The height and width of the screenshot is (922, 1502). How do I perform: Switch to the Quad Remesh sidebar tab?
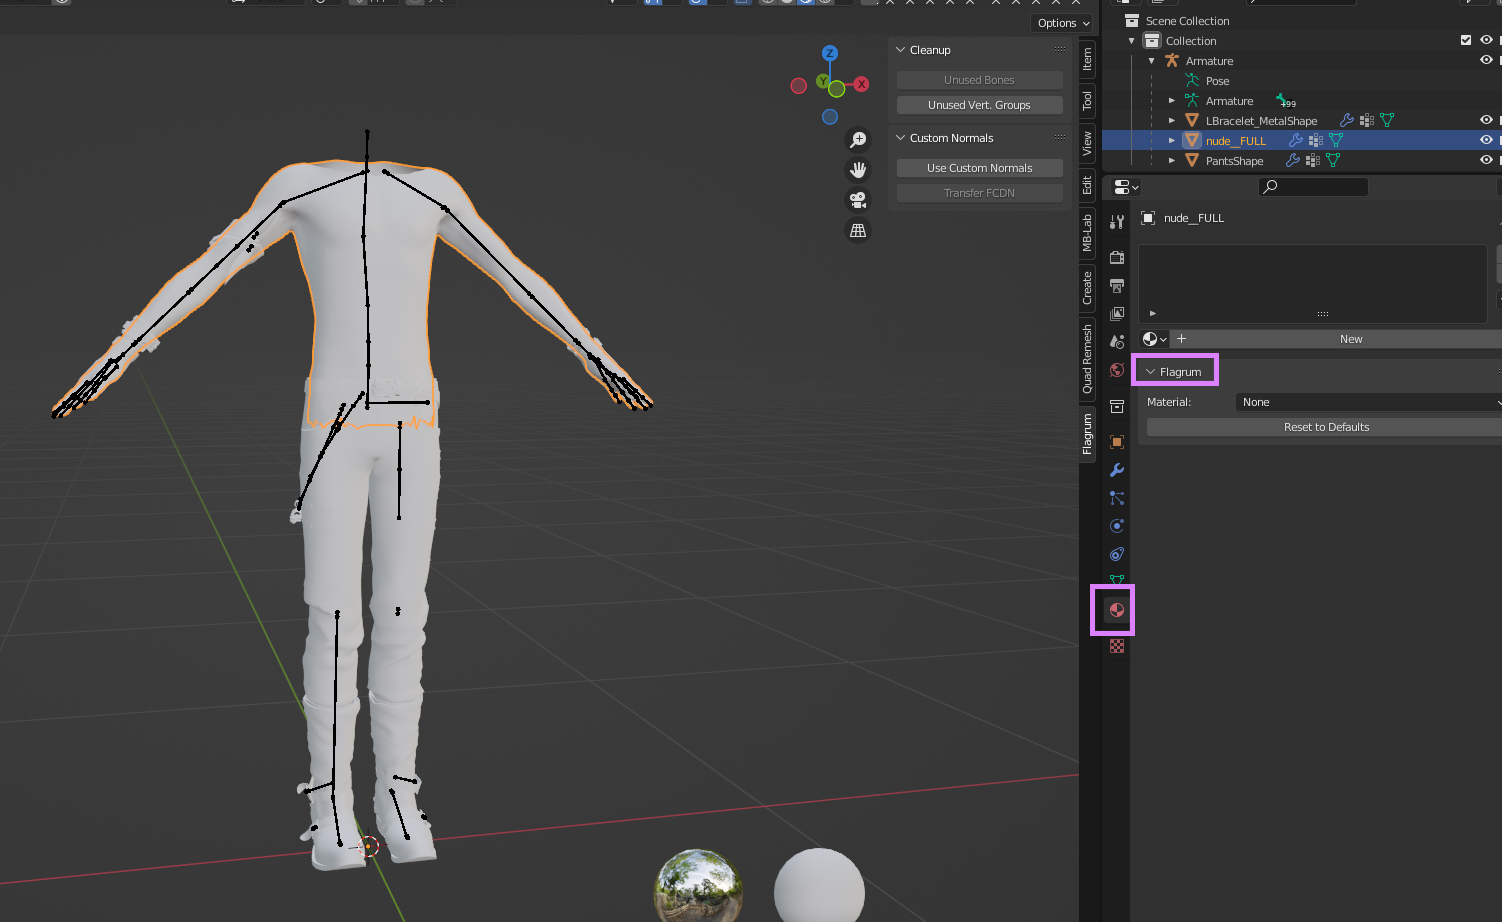click(1087, 358)
